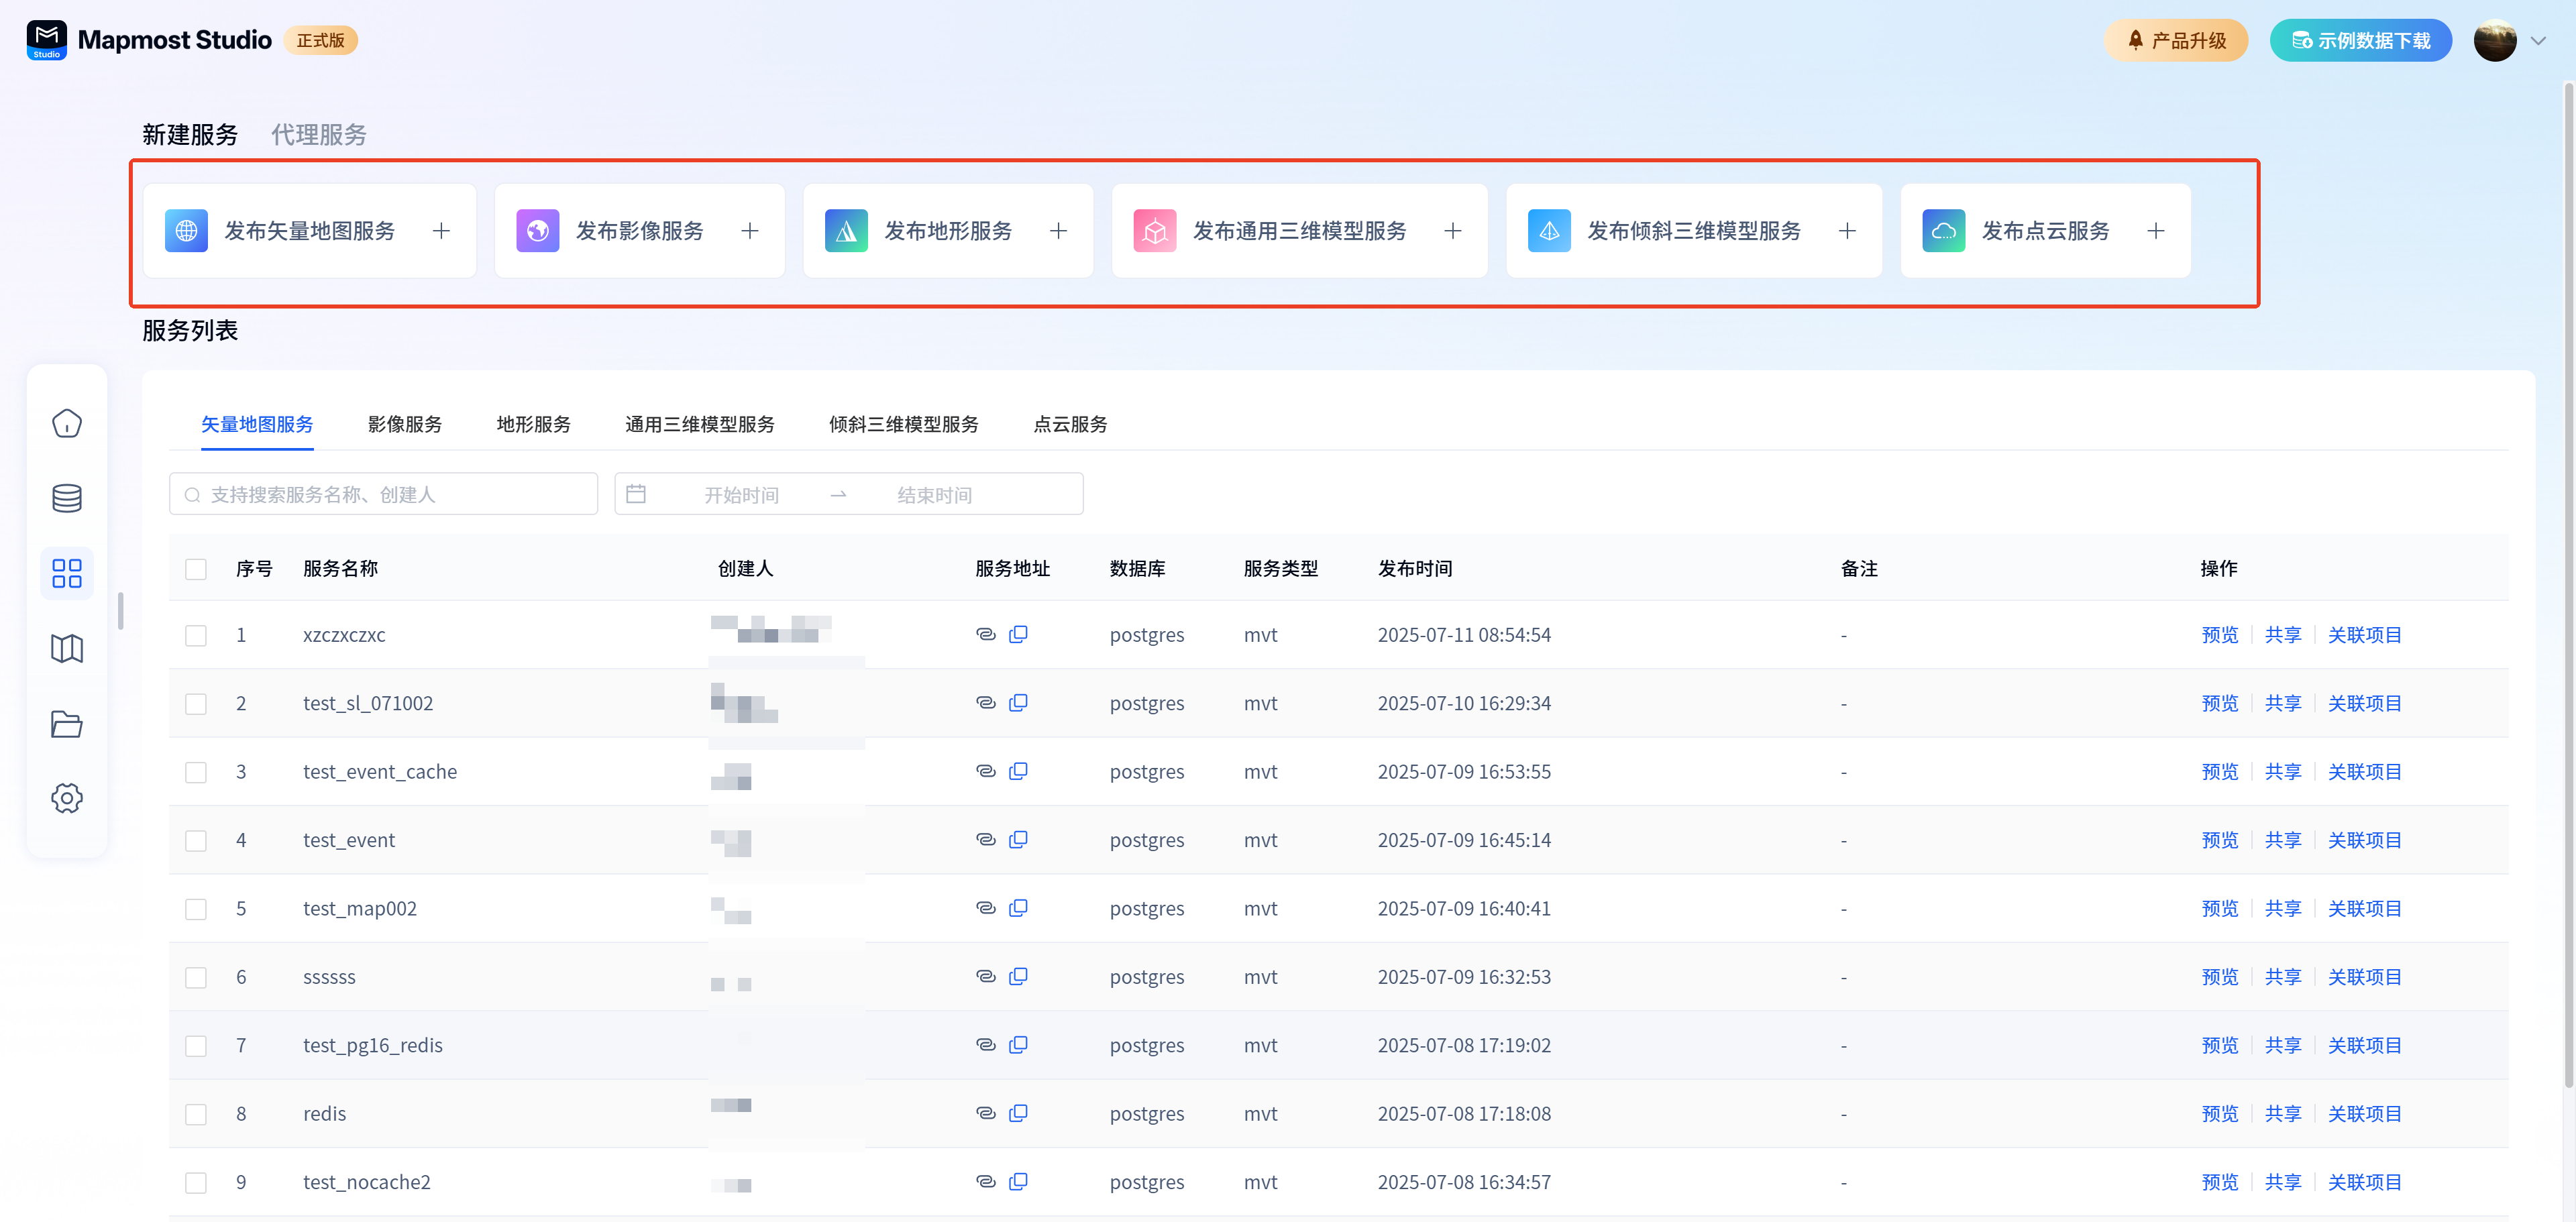
Task: Expand the user avatar dropdown arrow
Action: coord(2537,41)
